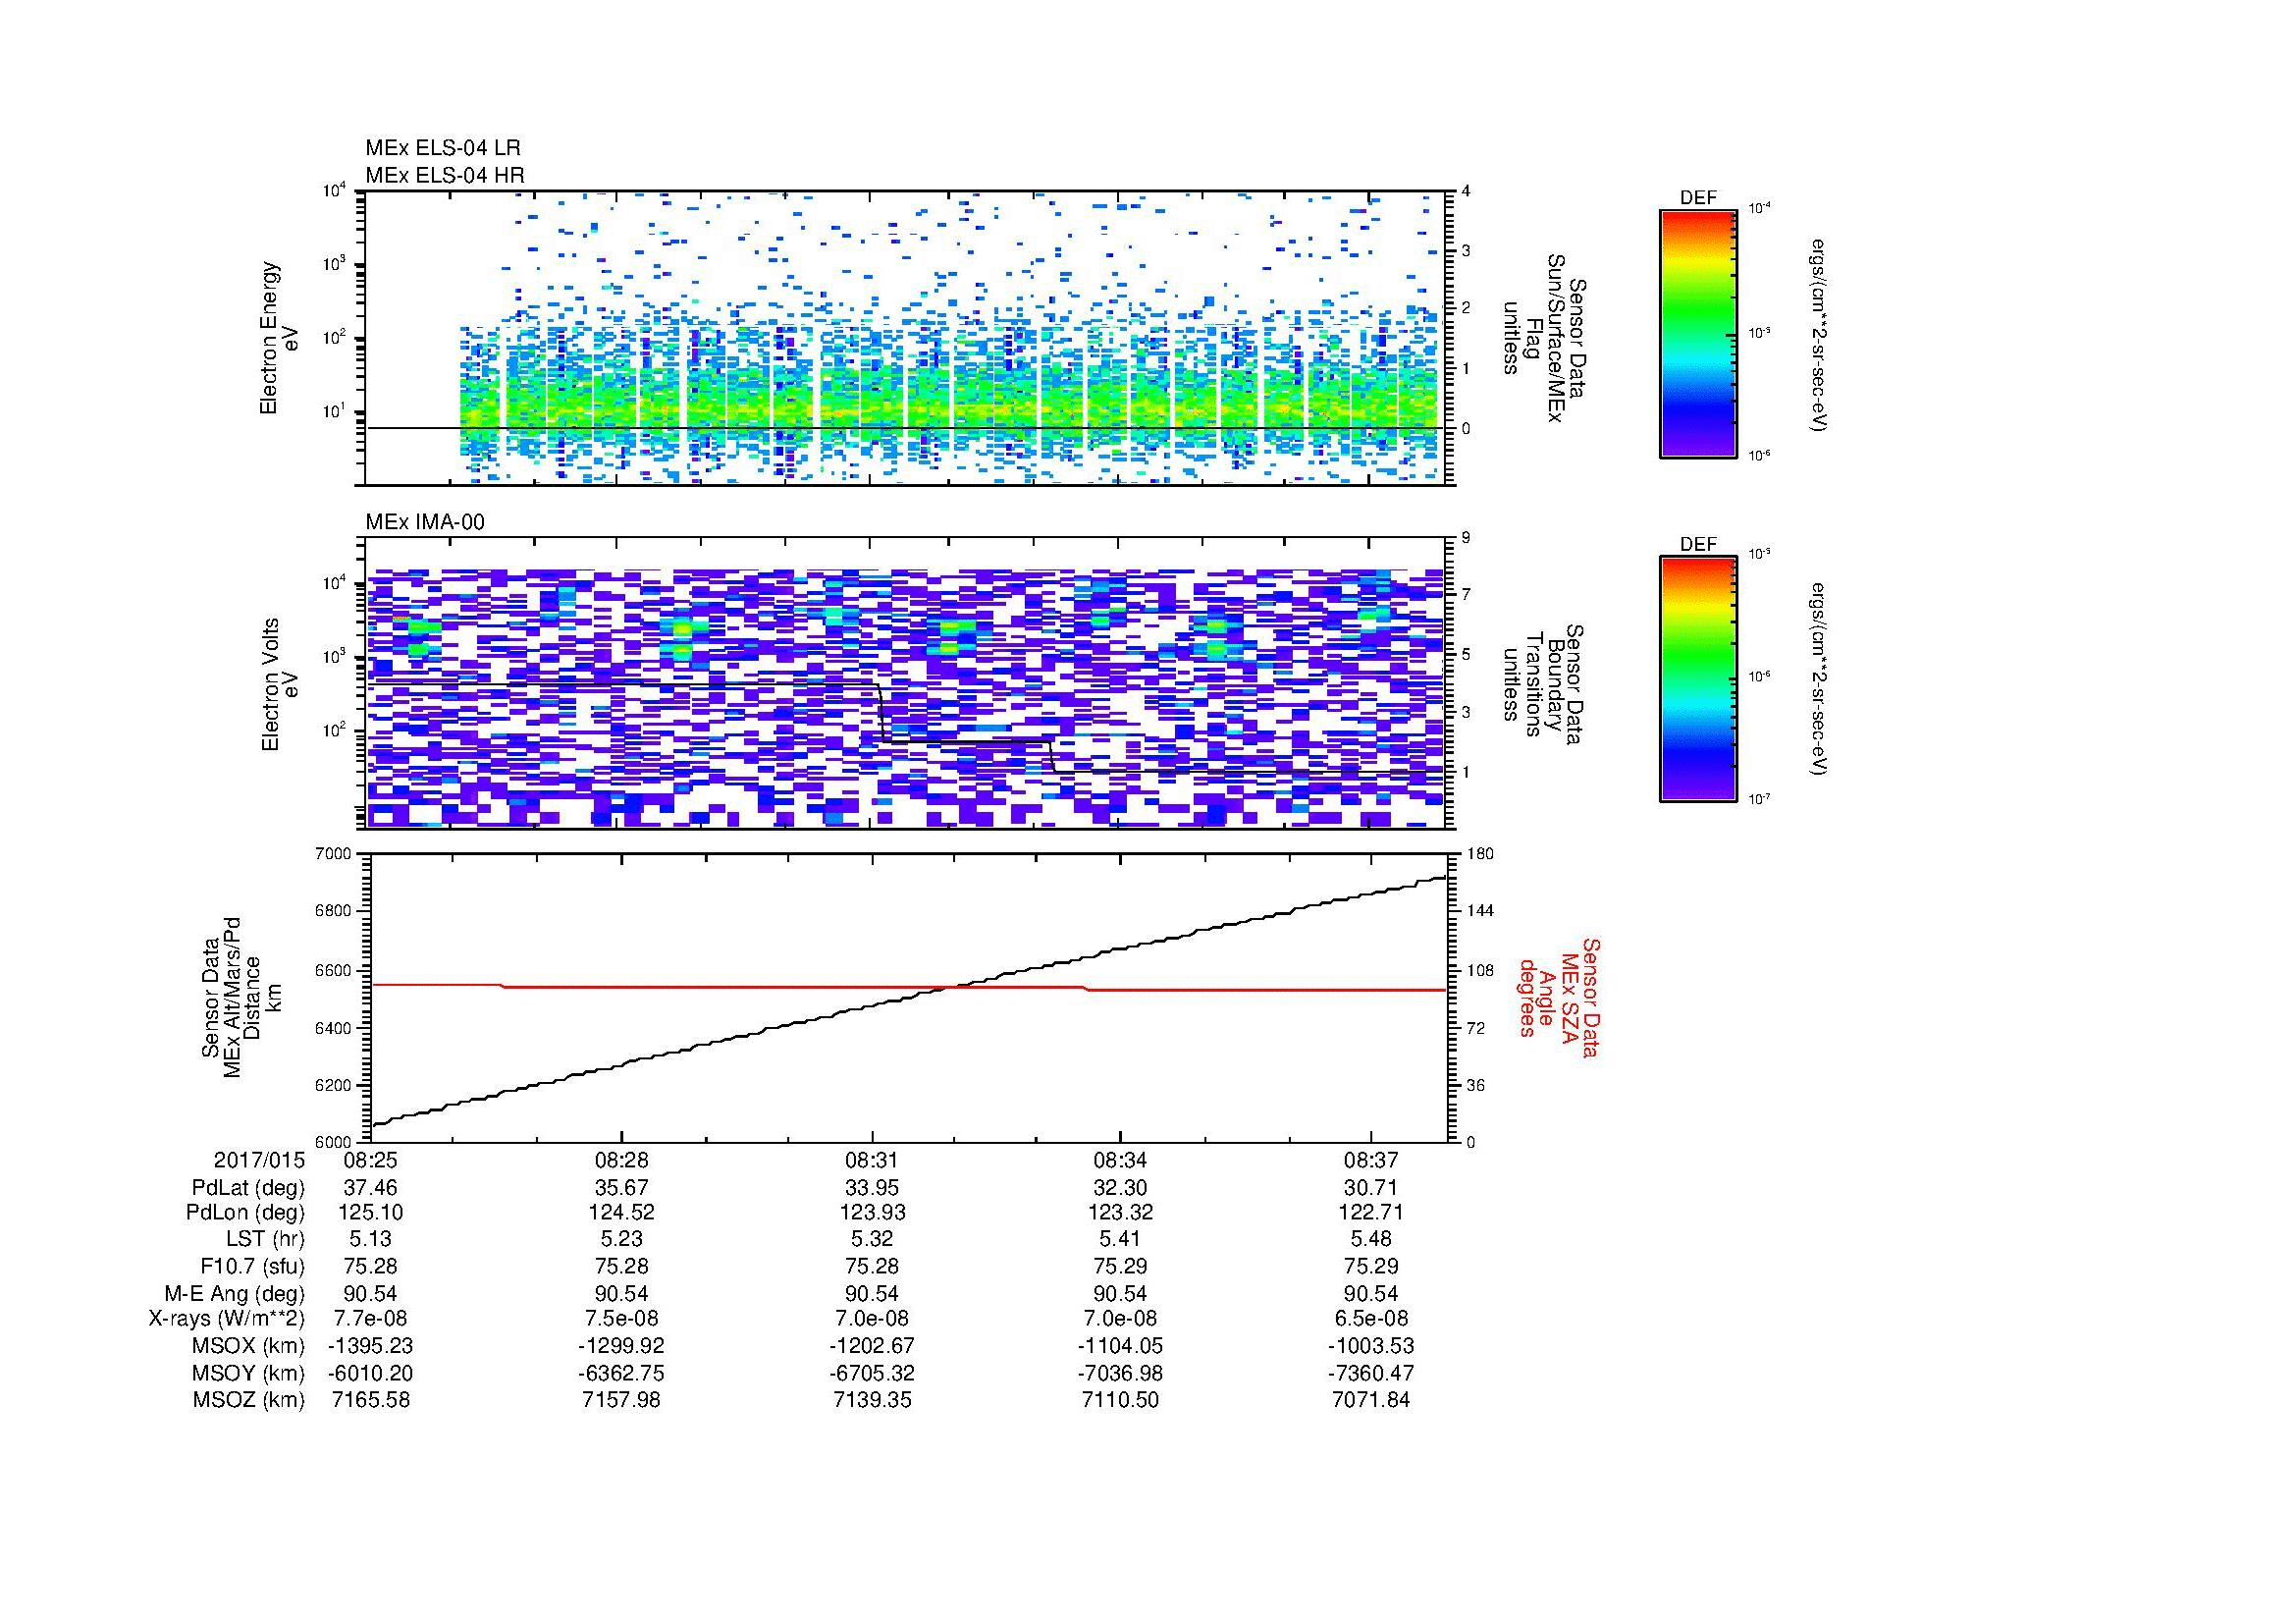Click the 'LST (hr)' row label
This screenshot has width=2296, height=1623.
[x=263, y=1240]
